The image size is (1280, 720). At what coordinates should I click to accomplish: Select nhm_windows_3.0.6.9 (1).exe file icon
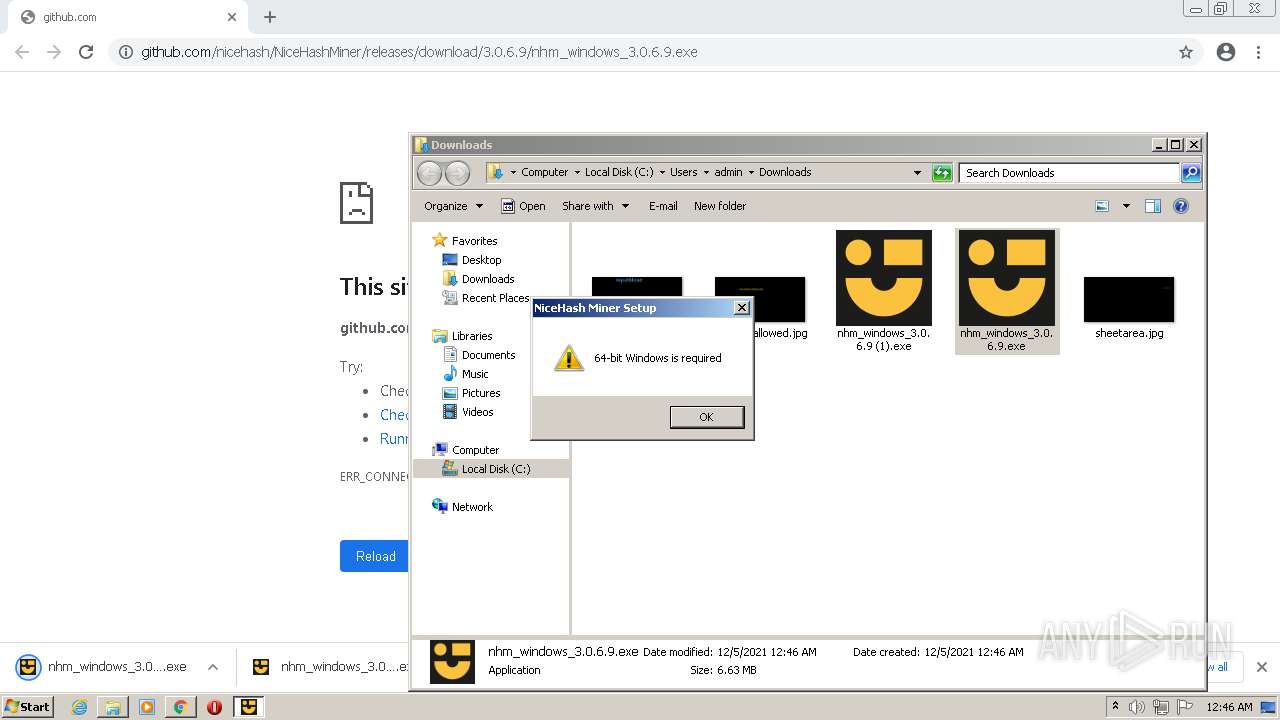tap(883, 278)
